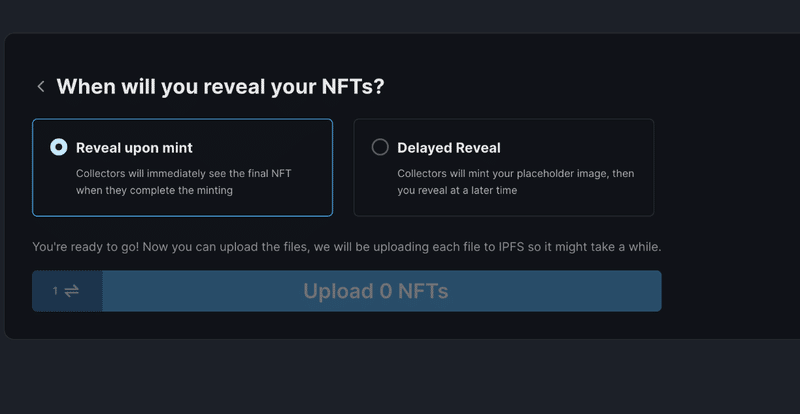Screen dimensions: 800x414
Task: Click the 'When will you reveal your NFTs?' heading
Action: 220,87
